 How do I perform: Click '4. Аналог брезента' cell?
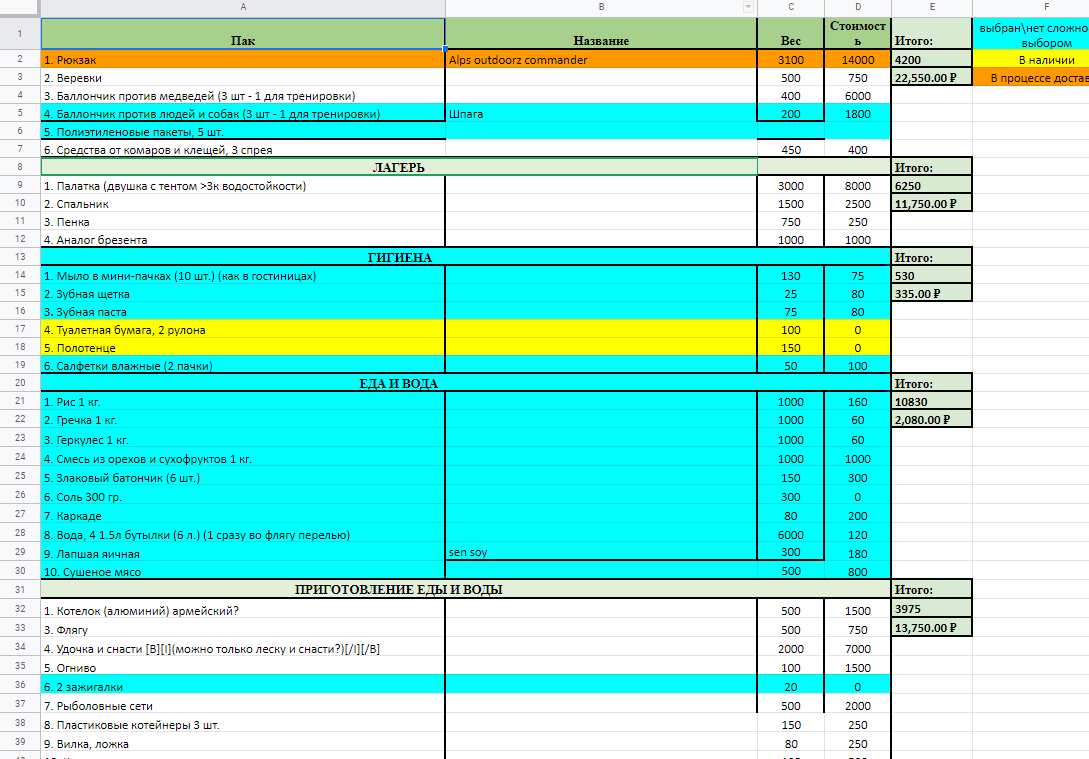click(243, 240)
